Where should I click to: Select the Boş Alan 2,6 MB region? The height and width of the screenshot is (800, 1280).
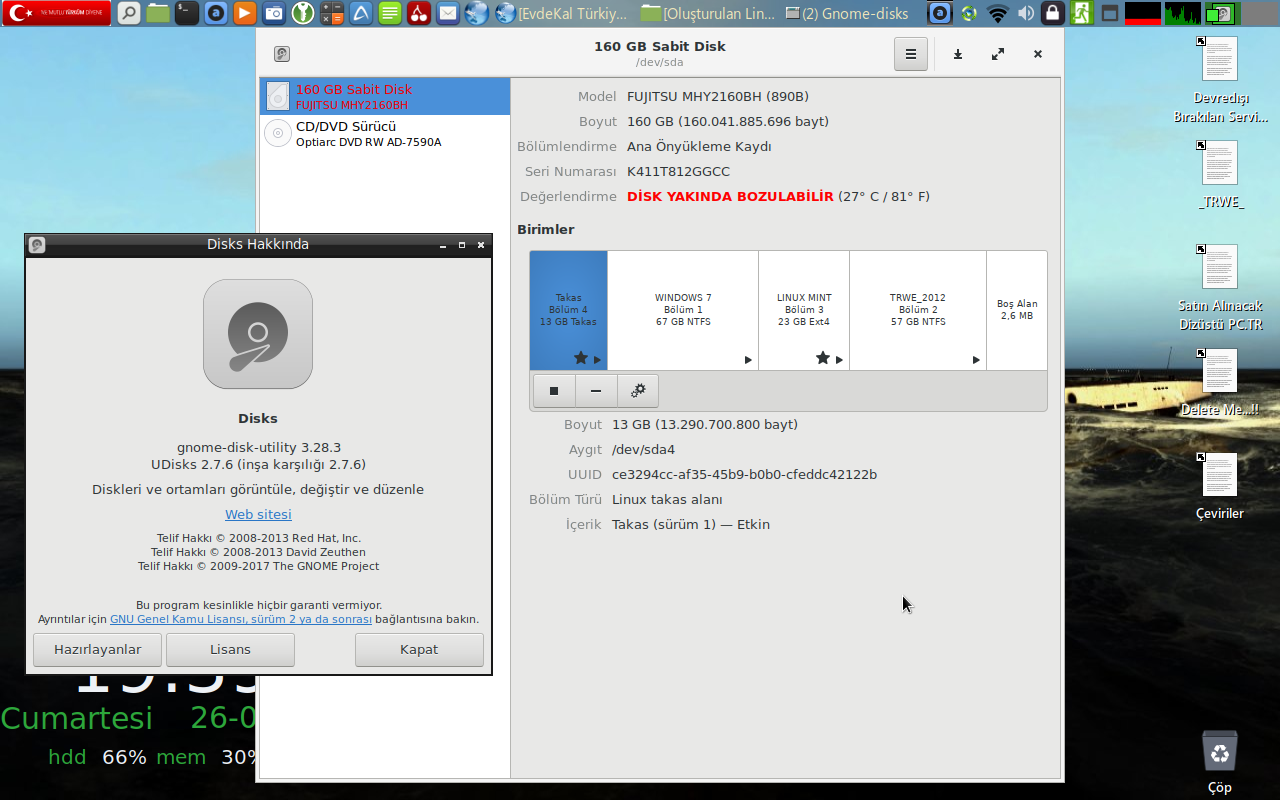point(1017,310)
